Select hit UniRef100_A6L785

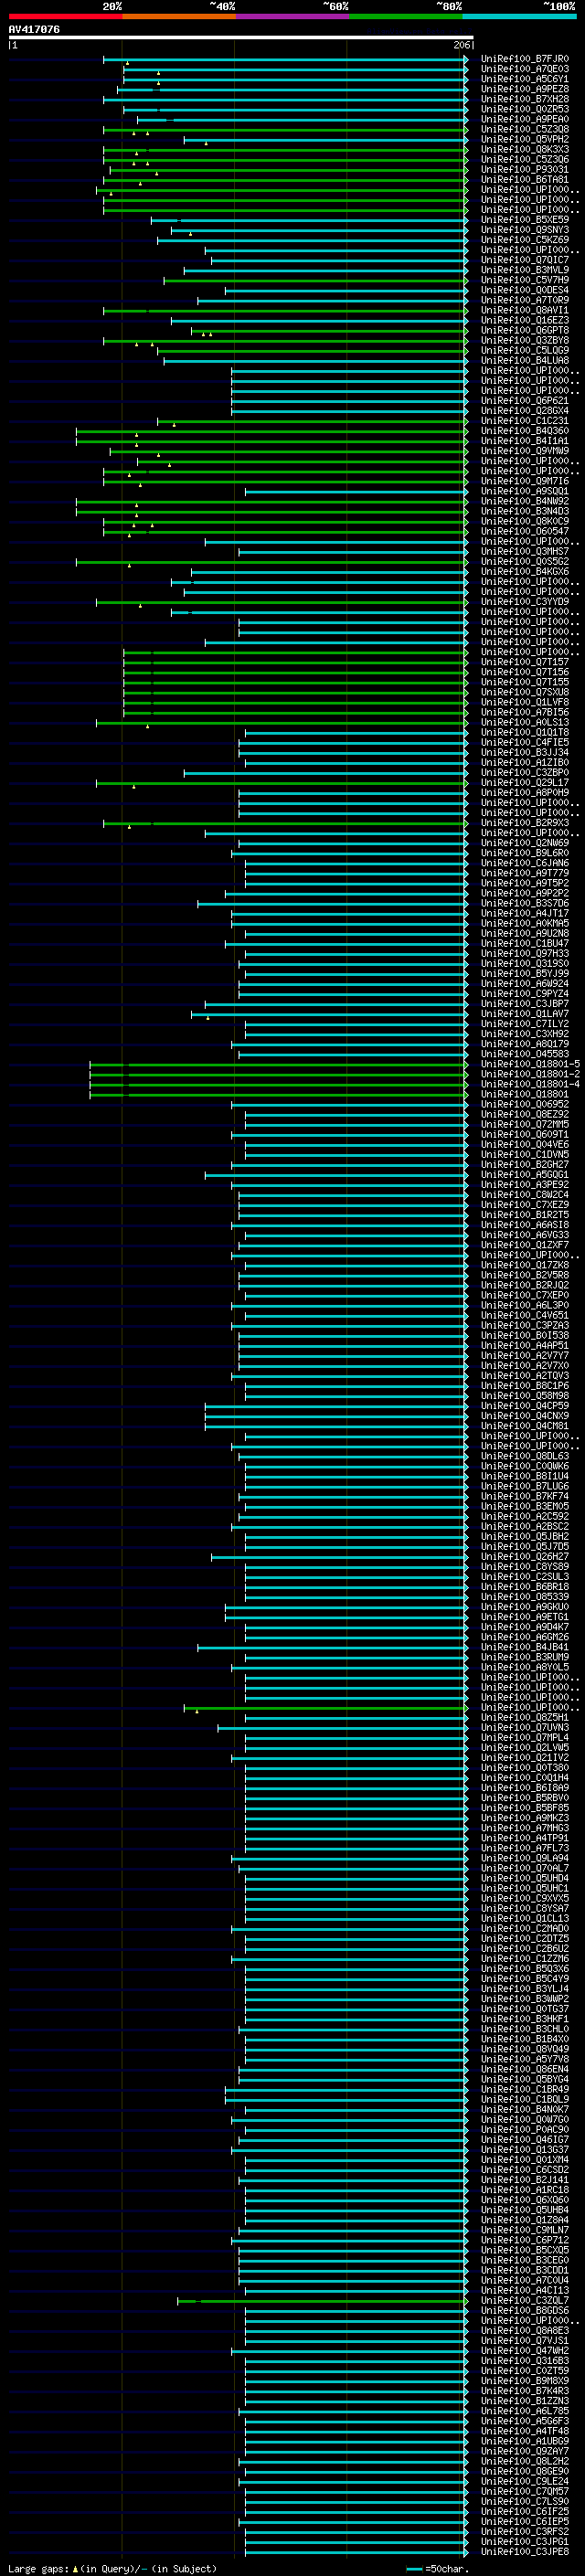[x=525, y=2411]
